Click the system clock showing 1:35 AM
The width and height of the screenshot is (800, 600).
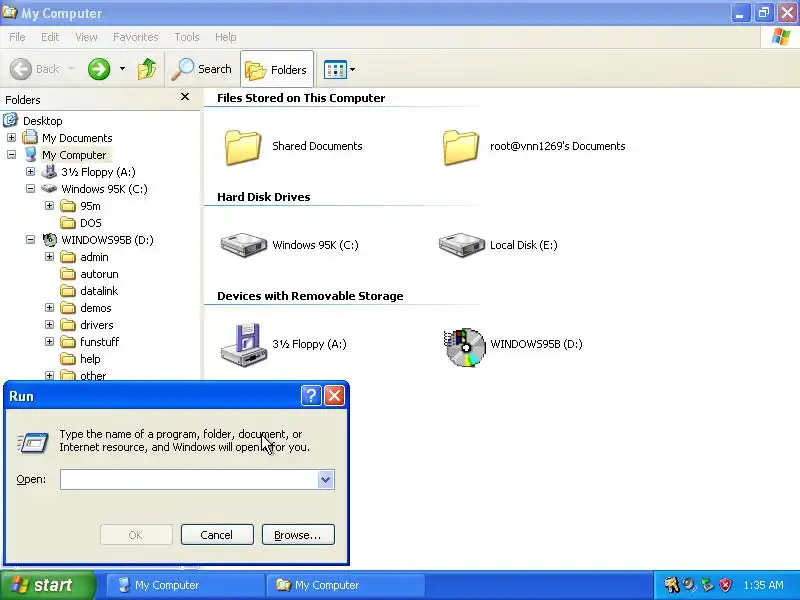point(763,585)
